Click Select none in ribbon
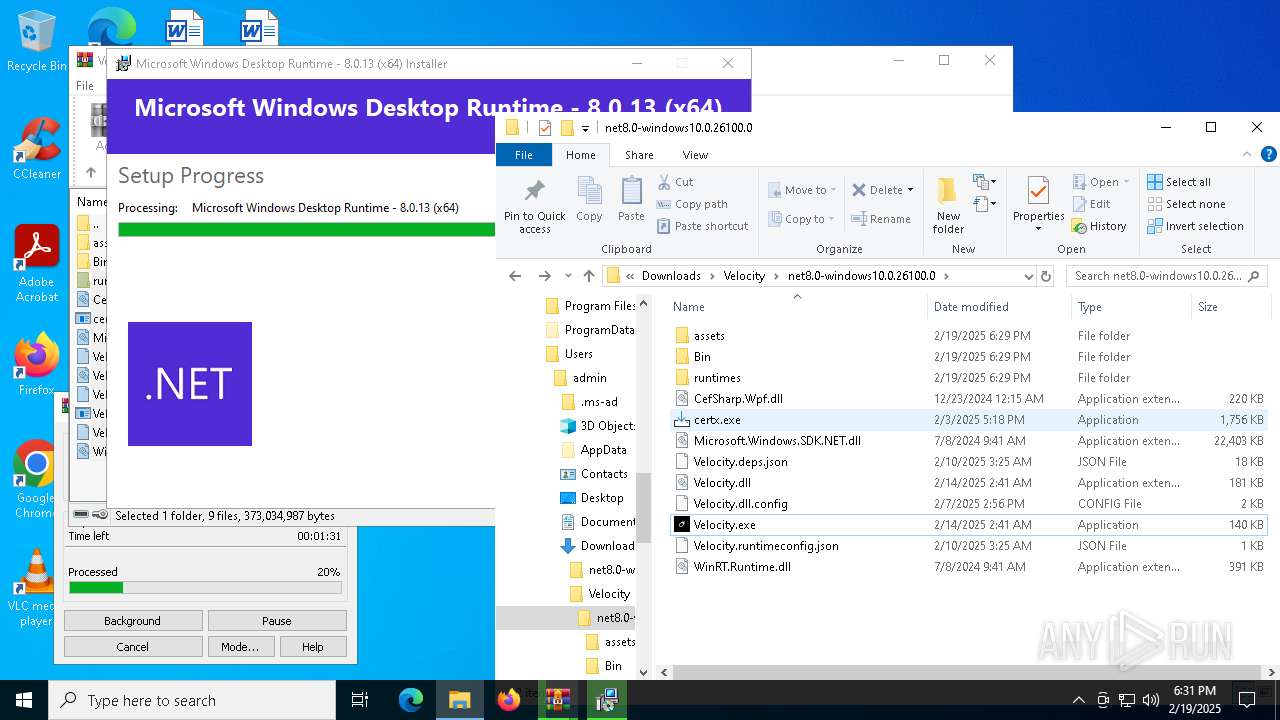 [x=1186, y=204]
